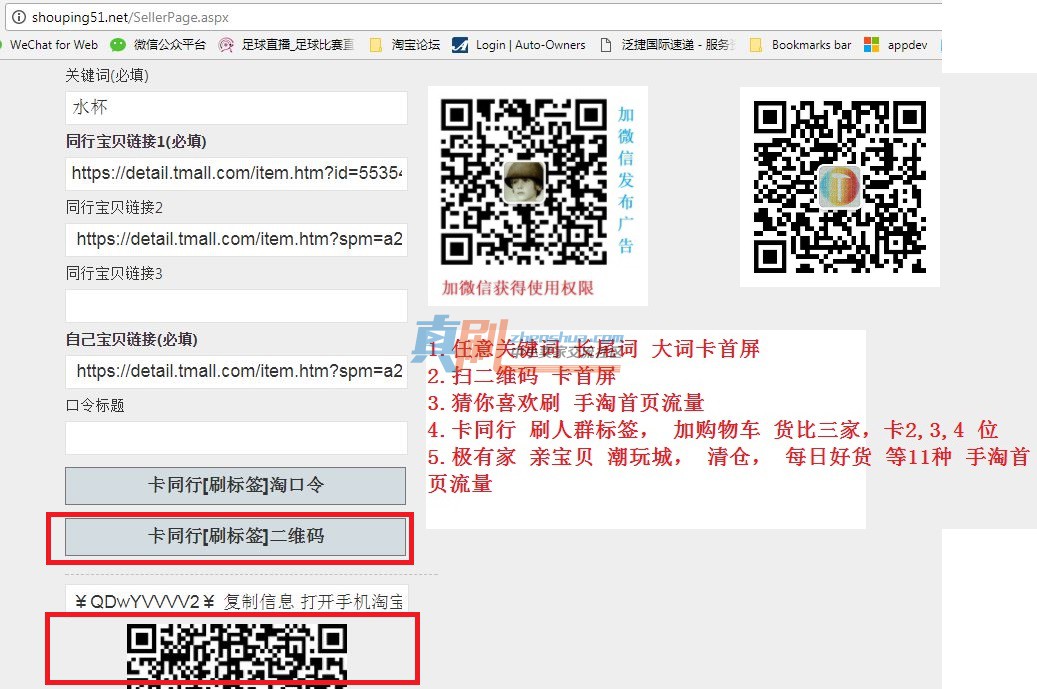This screenshot has width=1037, height=689.
Task: Click the label 同行宝贝链接2
Action: tap(114, 208)
